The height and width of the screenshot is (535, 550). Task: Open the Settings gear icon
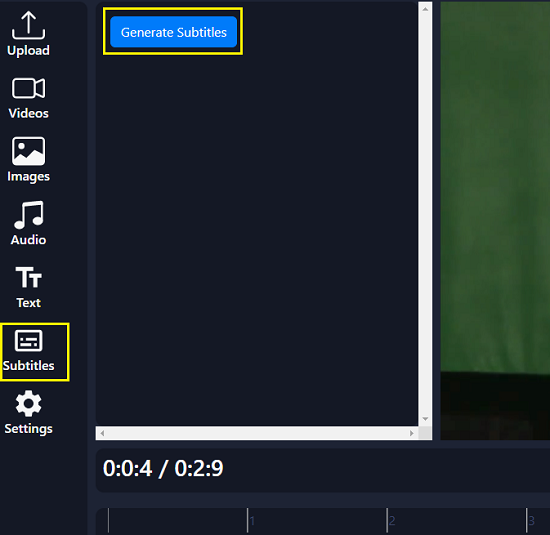pos(28,404)
